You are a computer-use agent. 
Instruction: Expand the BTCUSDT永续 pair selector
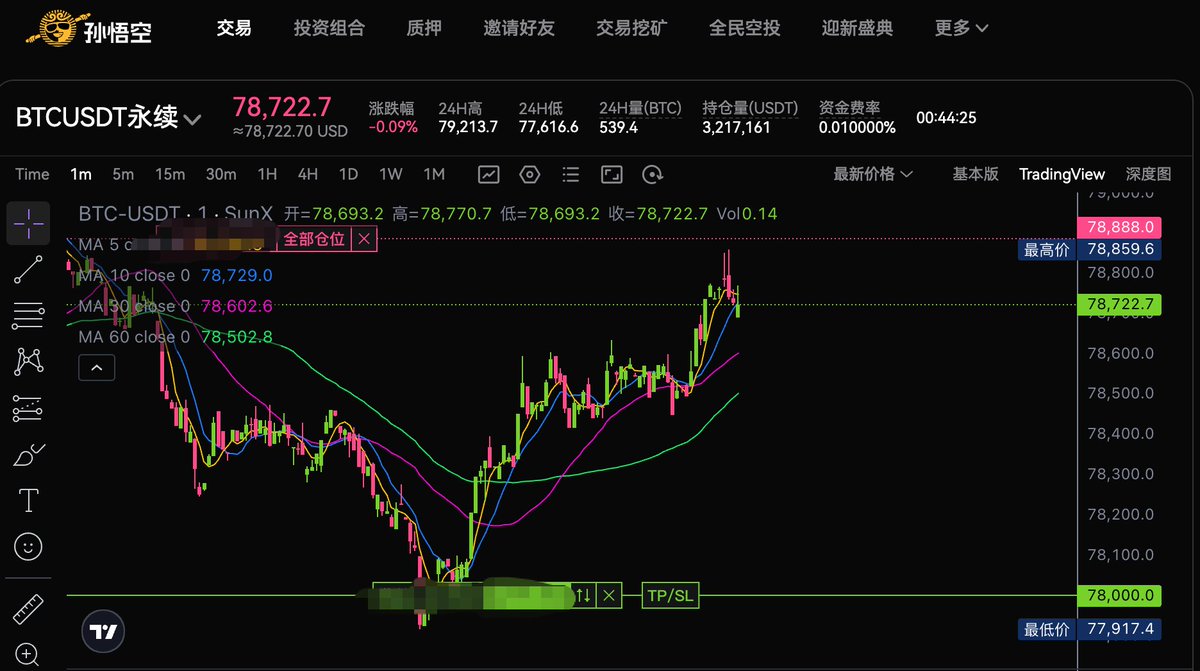tap(108, 118)
